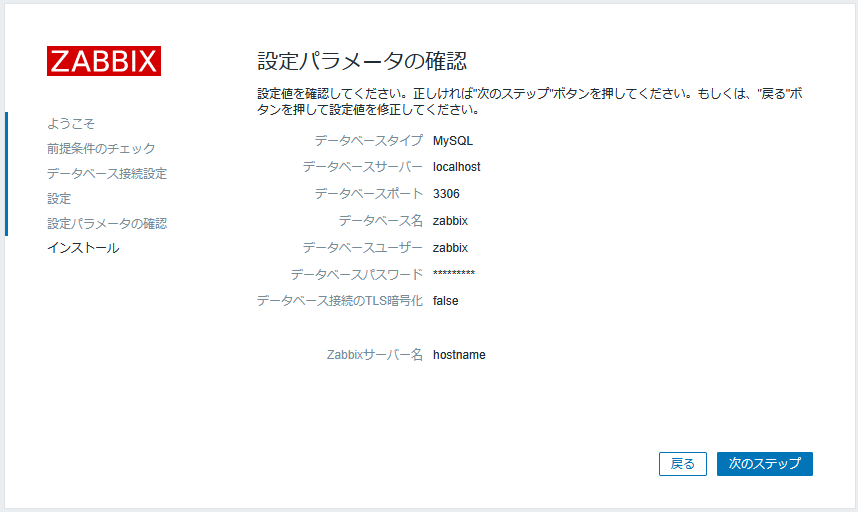Image resolution: width=858 pixels, height=512 pixels.
Task: Click the localhost database server value
Action: coord(456,167)
